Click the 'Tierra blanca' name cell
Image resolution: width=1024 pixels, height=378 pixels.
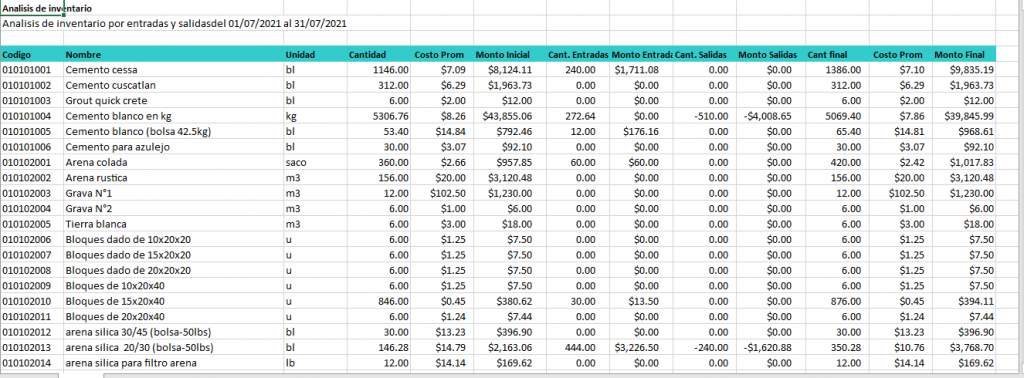pos(173,224)
